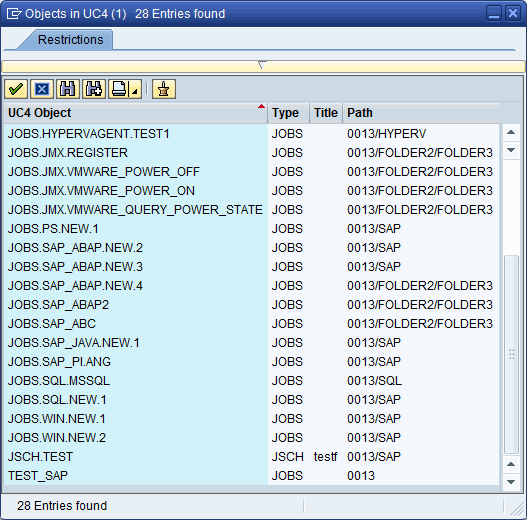
Task: Confirm selection with green checkmark icon
Action: pyautogui.click(x=16, y=89)
